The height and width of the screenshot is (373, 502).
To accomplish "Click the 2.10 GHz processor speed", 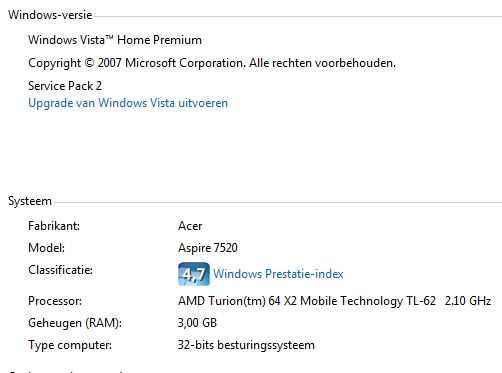I will tap(468, 301).
